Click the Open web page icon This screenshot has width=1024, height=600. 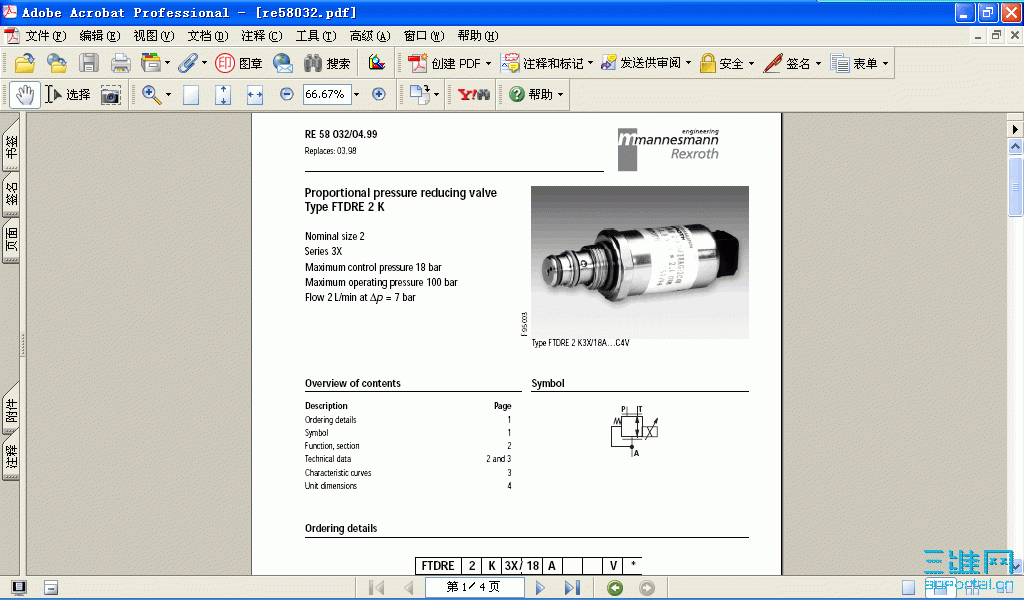[57, 63]
